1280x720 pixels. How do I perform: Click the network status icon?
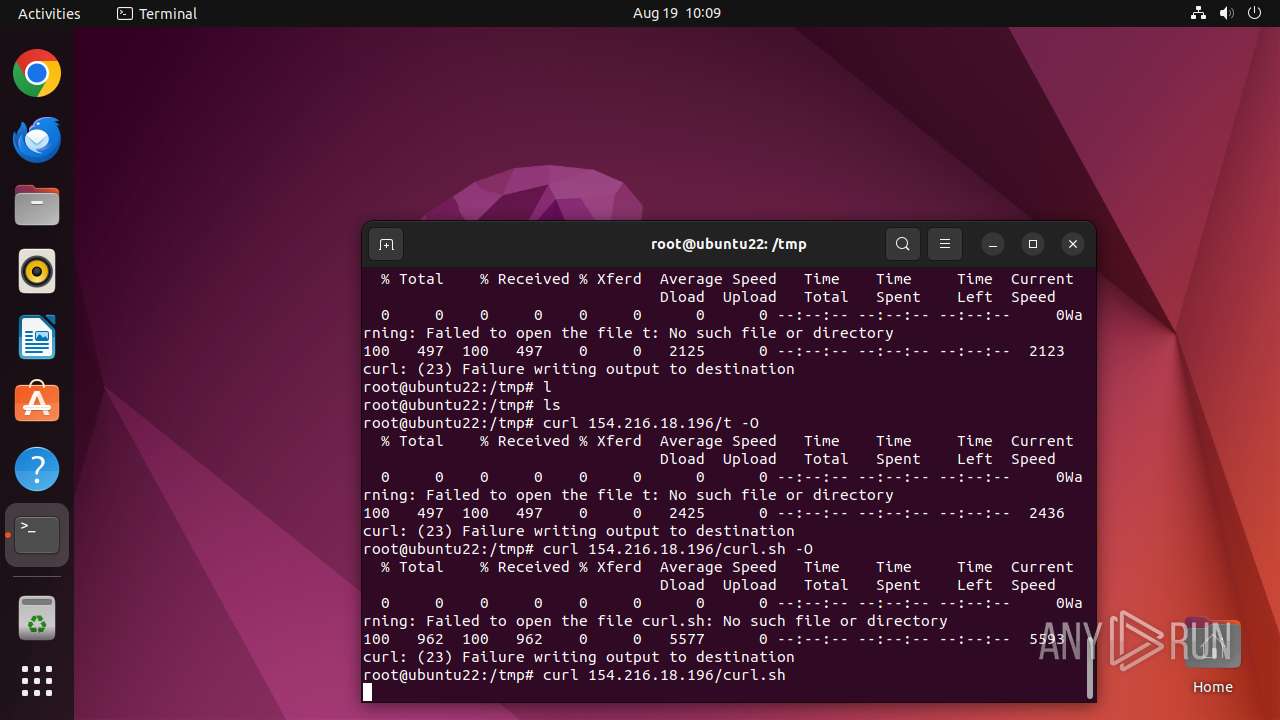point(1198,13)
